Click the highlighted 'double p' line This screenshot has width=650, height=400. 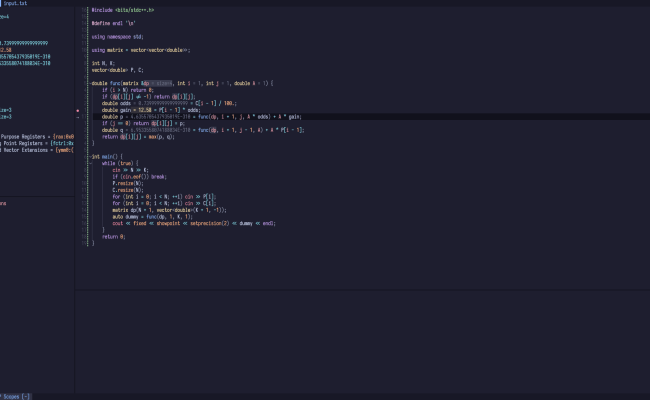coord(202,117)
